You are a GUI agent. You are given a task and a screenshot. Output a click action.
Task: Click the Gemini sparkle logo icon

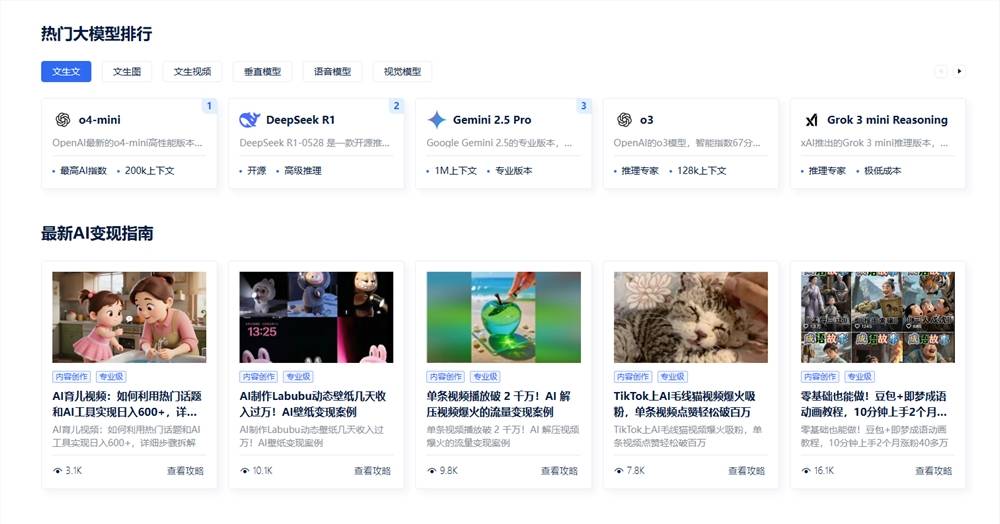[x=436, y=119]
